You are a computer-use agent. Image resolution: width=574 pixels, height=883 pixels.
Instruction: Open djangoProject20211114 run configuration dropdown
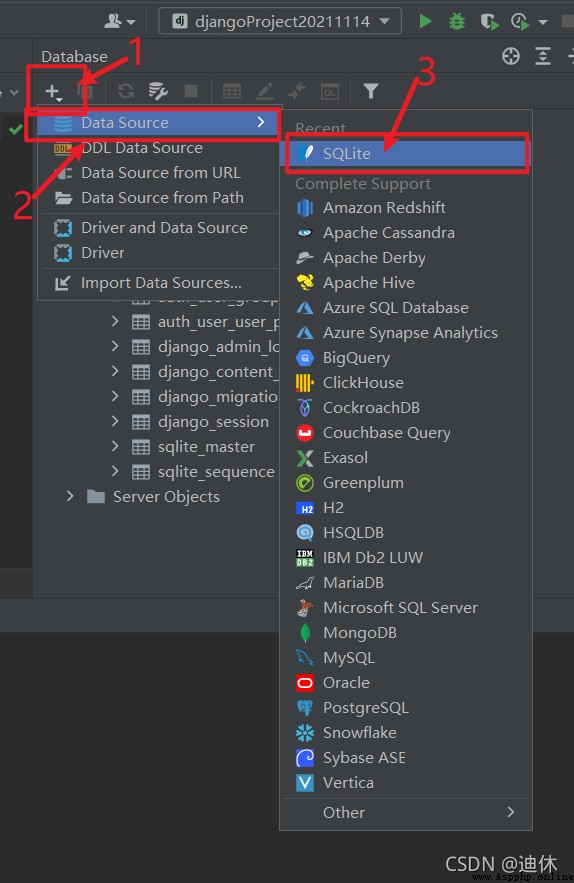click(280, 21)
